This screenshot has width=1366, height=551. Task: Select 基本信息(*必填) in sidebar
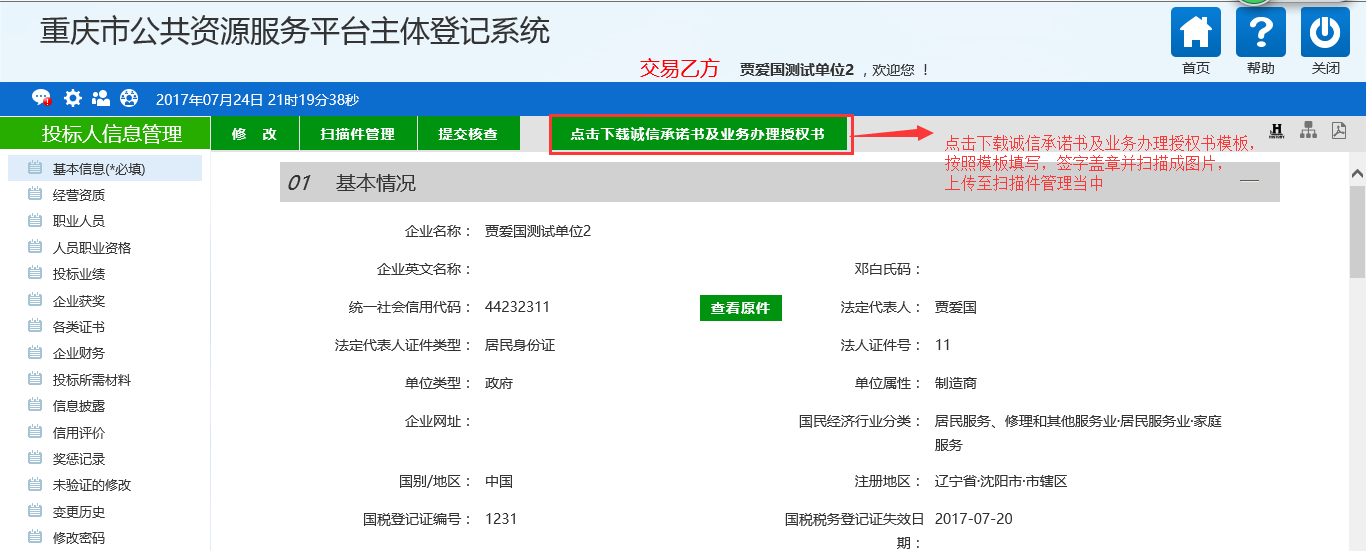[99, 168]
